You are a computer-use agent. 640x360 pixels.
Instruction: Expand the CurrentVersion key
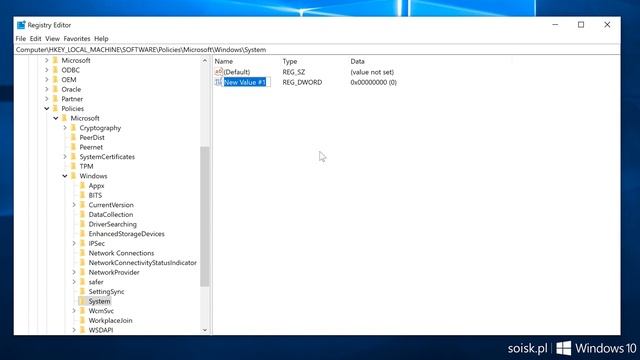click(74, 205)
